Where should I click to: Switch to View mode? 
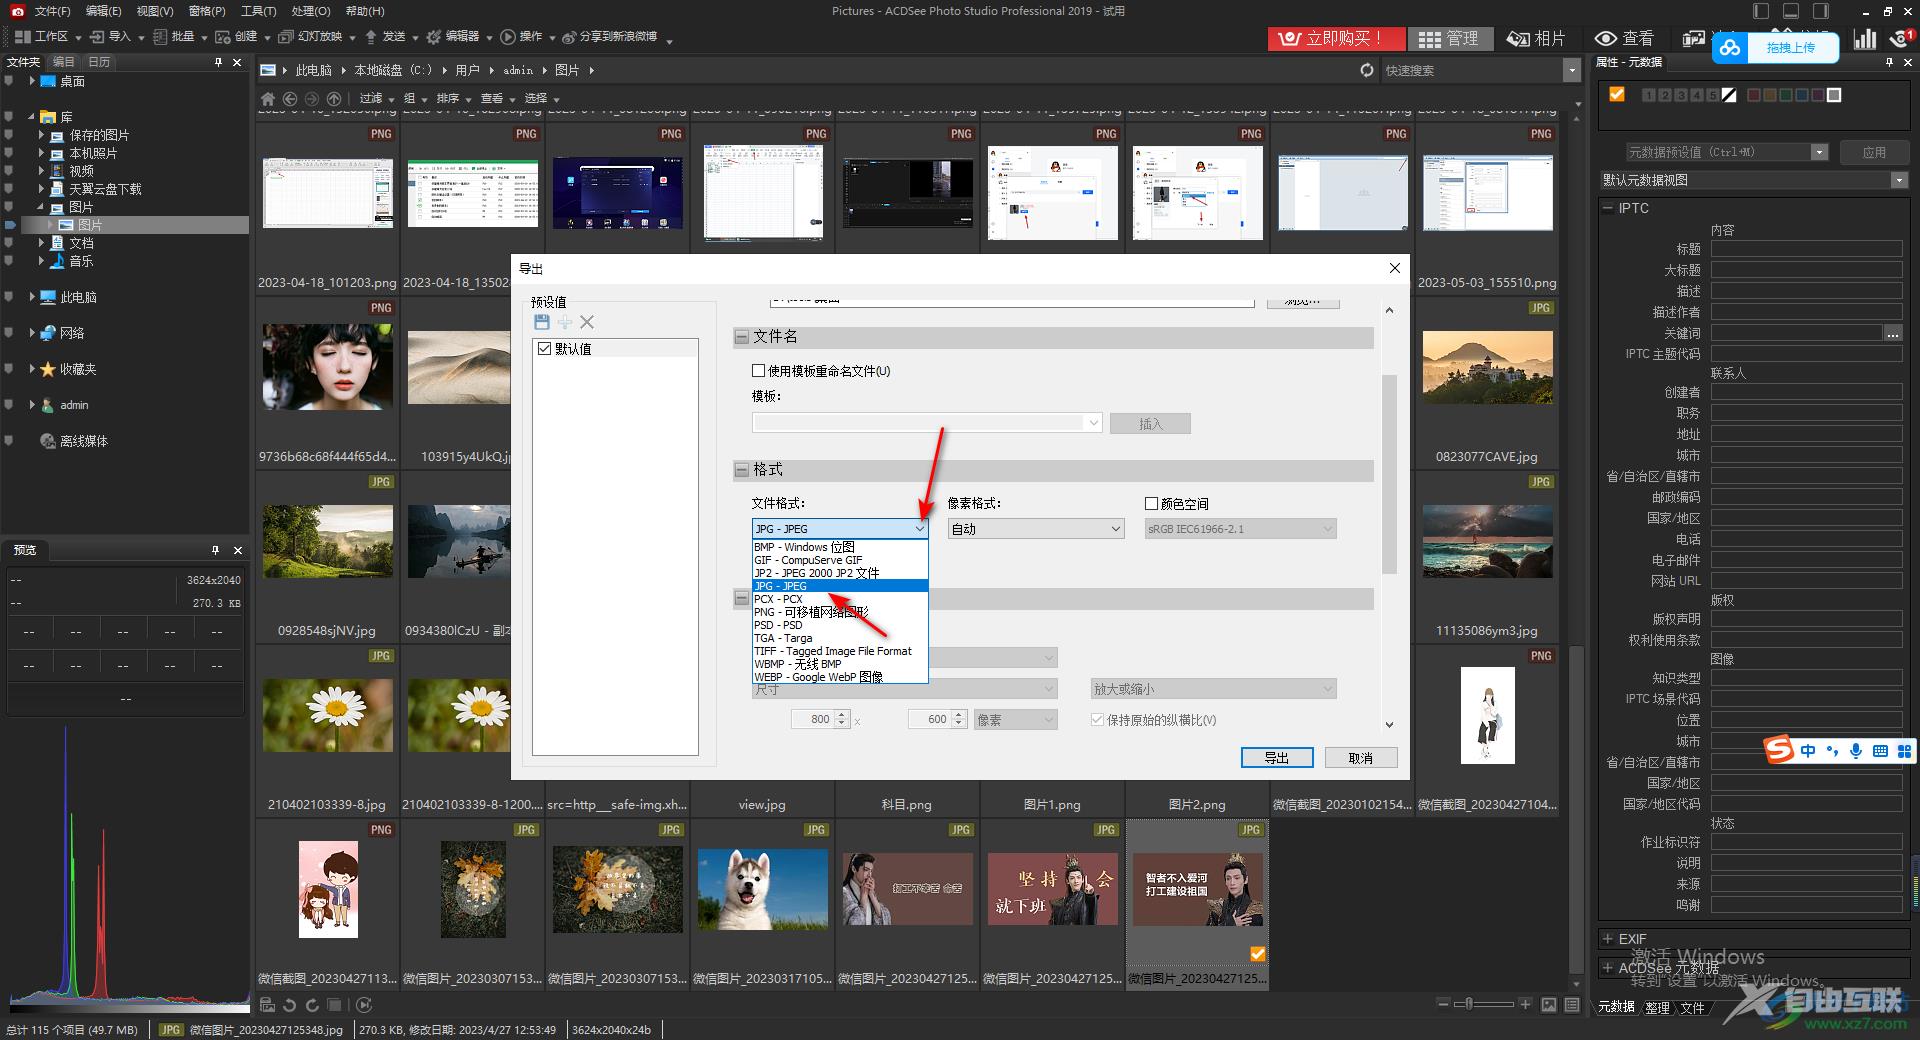pos(1624,38)
